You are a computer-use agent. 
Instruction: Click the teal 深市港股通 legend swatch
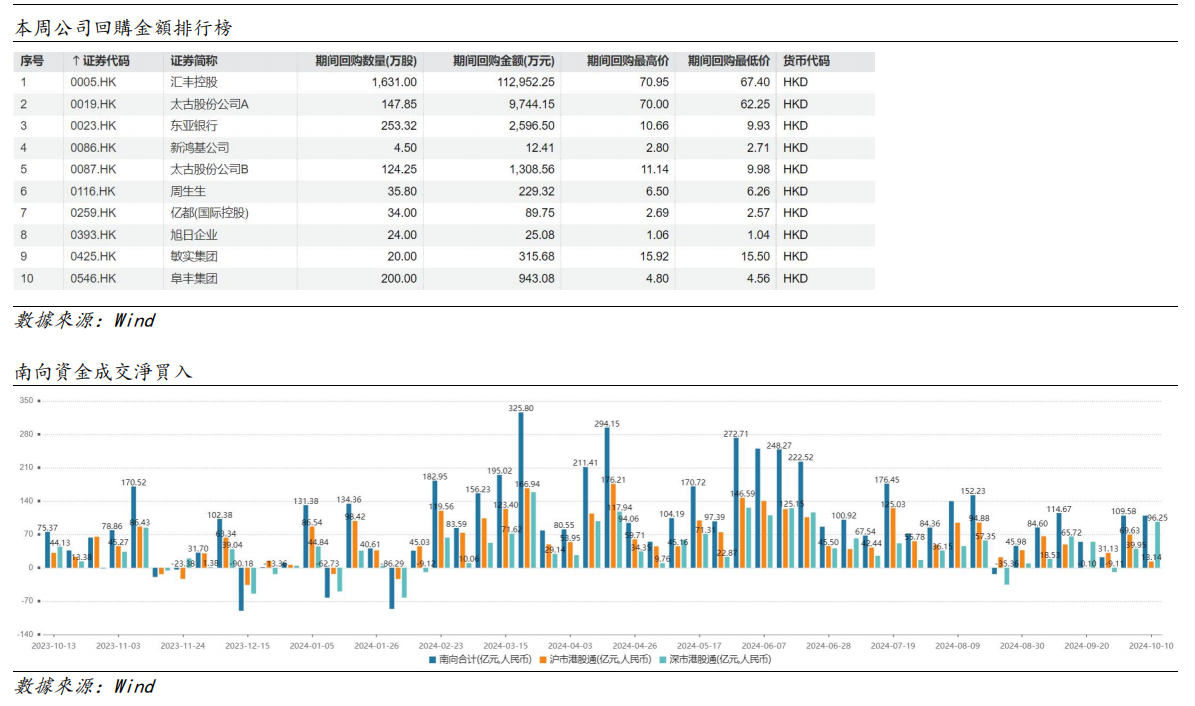pyautogui.click(x=663, y=660)
